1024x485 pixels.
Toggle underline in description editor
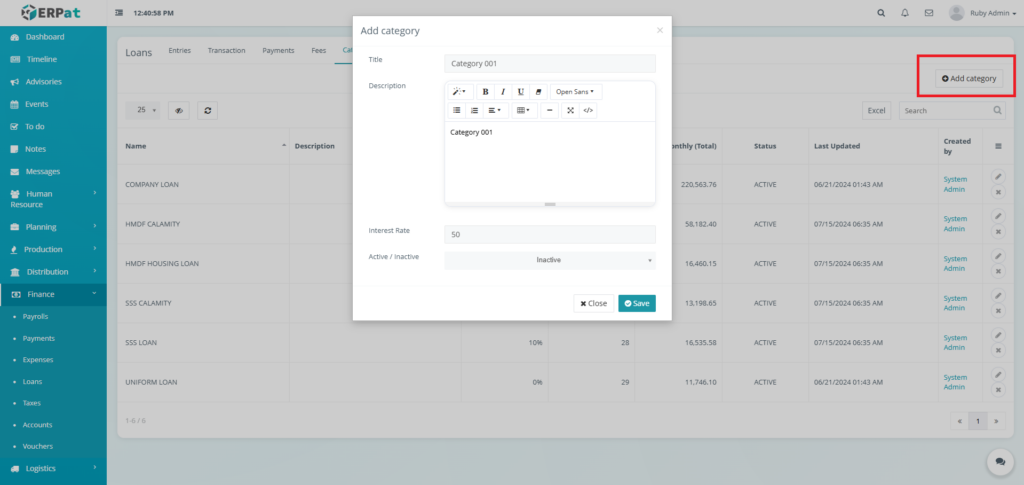(520, 92)
